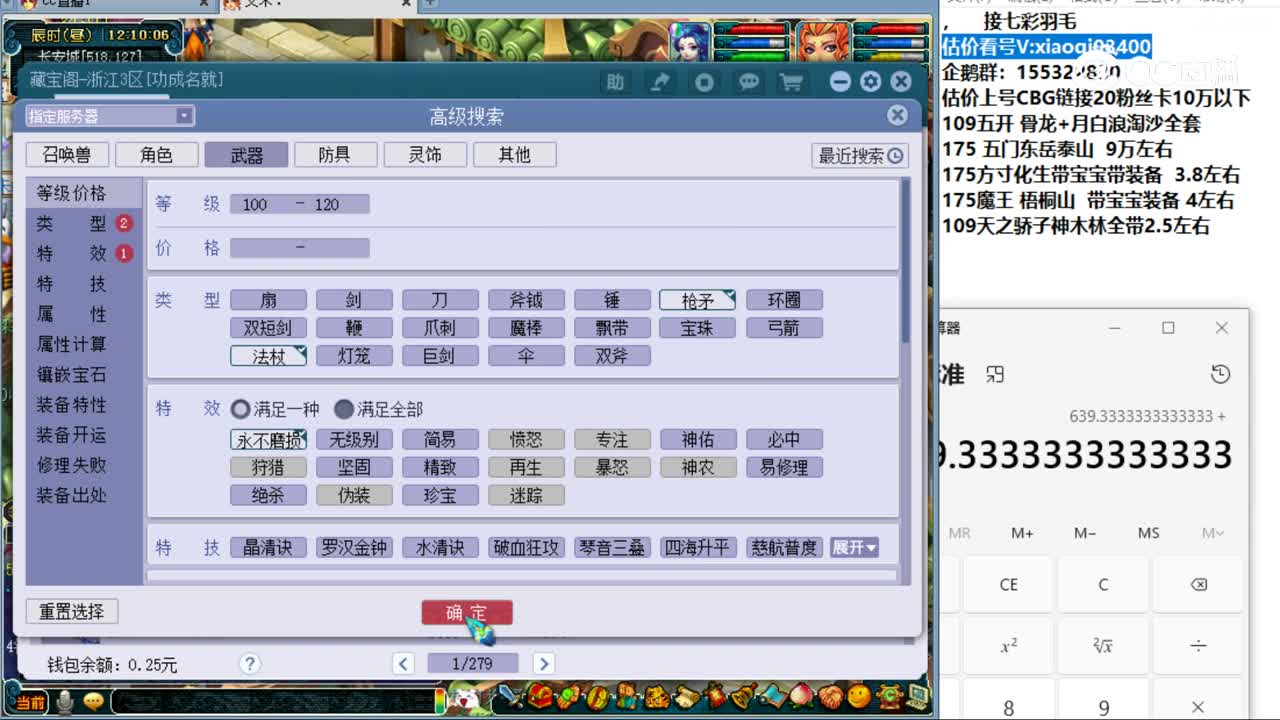Open the chat bubble icon in 藏宝阁 title bar
1280x720 pixels.
click(x=748, y=82)
